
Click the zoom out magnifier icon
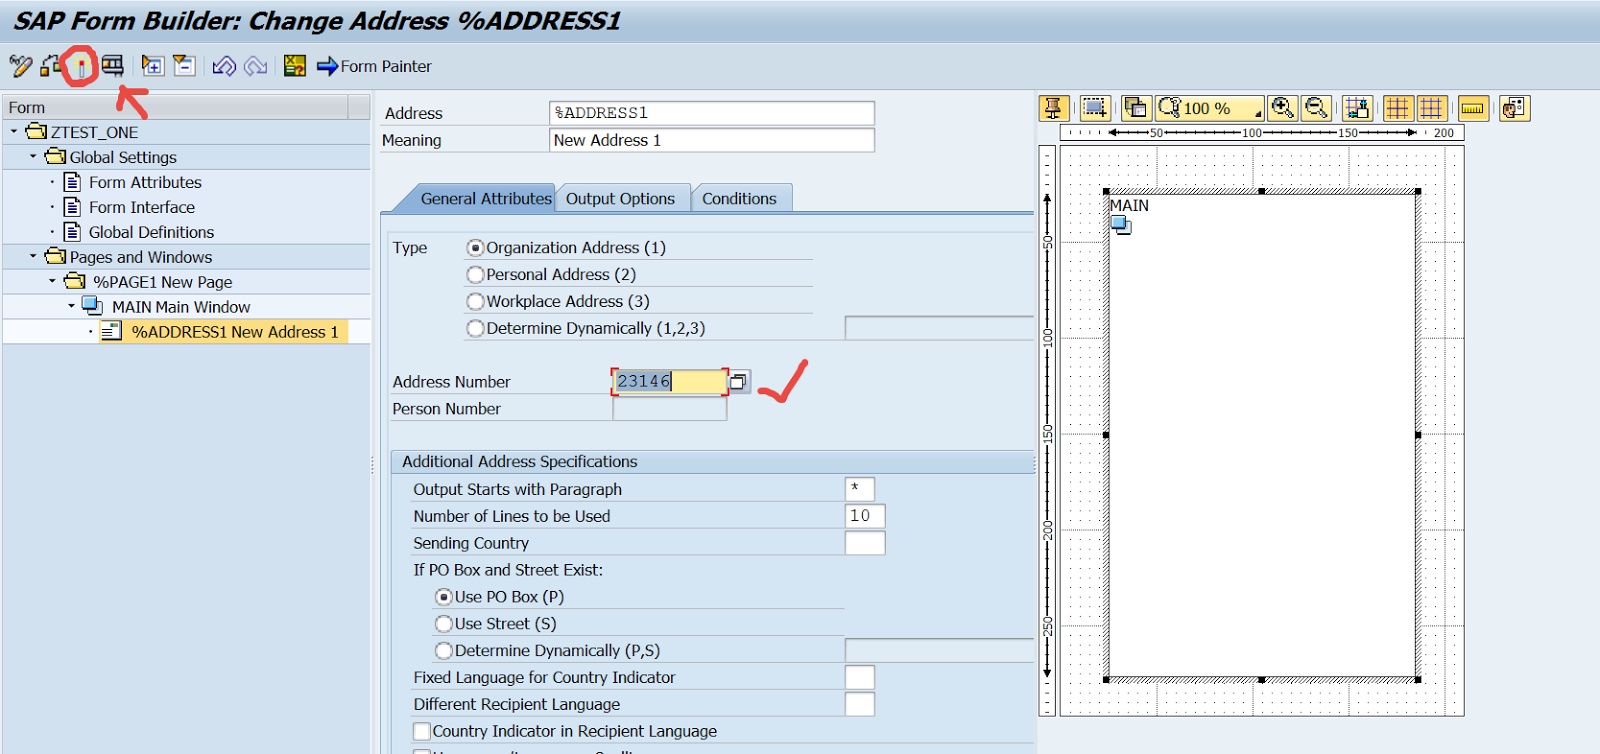[1317, 108]
